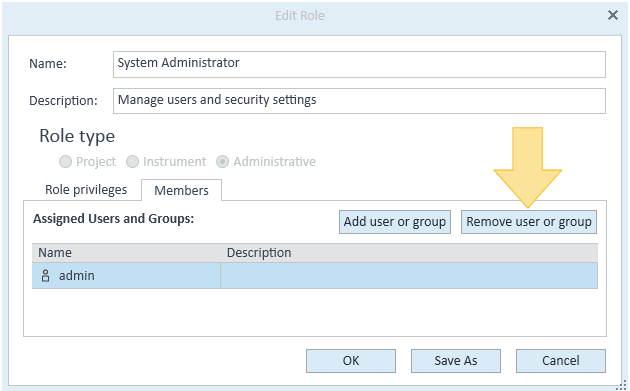Image resolution: width=630 pixels, height=391 pixels.
Task: Select the Administrative role type radio button
Action: click(x=222, y=162)
